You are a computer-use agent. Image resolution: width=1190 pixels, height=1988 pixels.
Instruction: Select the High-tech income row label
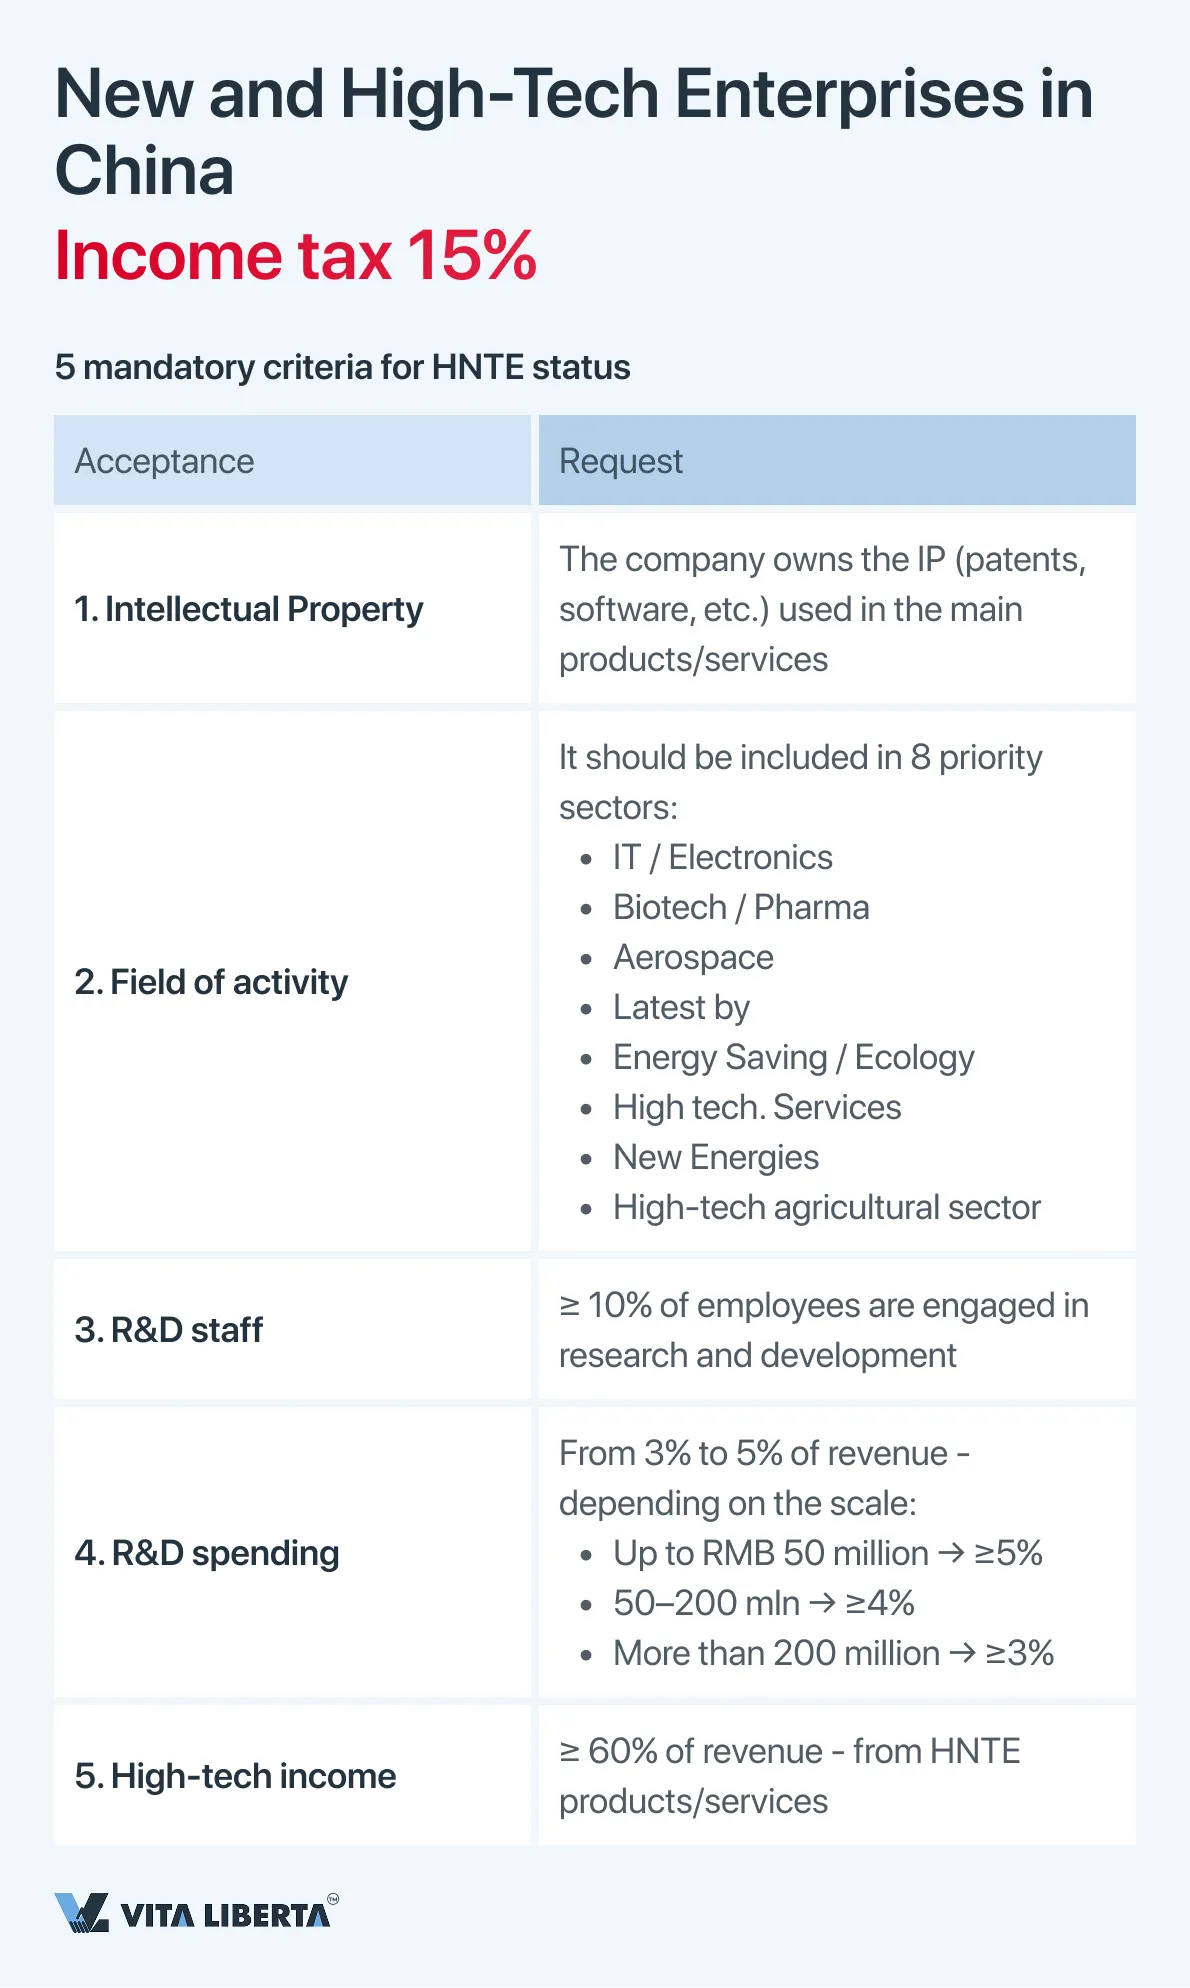[235, 1776]
